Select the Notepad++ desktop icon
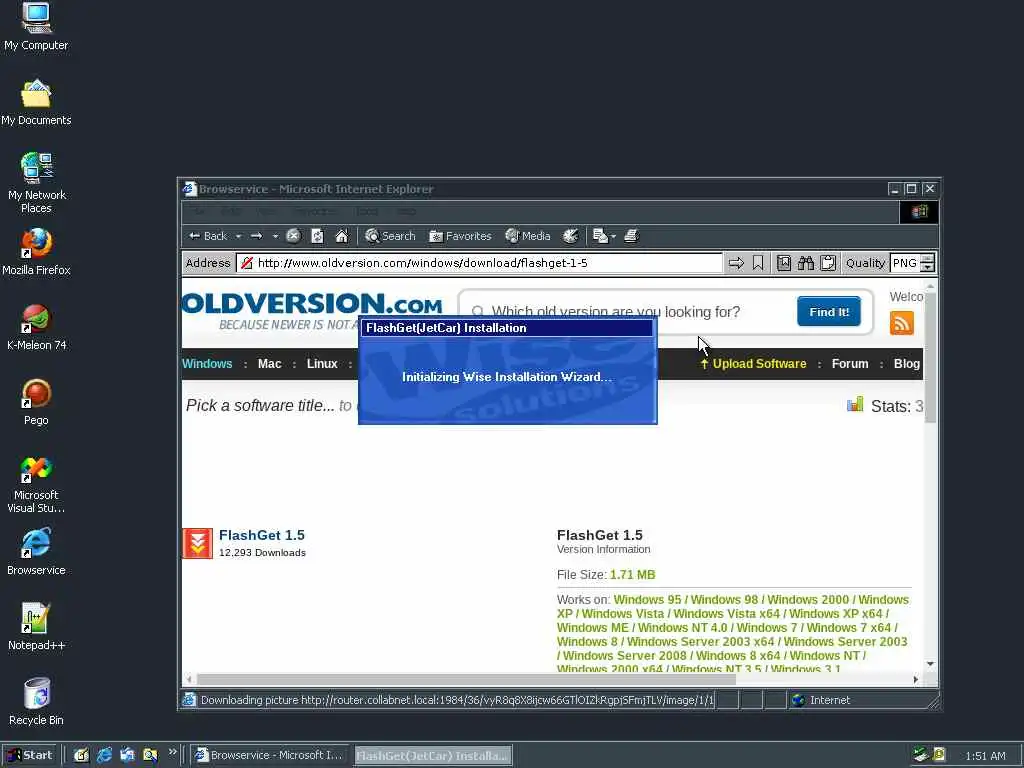The width and height of the screenshot is (1024, 768). (x=36, y=628)
